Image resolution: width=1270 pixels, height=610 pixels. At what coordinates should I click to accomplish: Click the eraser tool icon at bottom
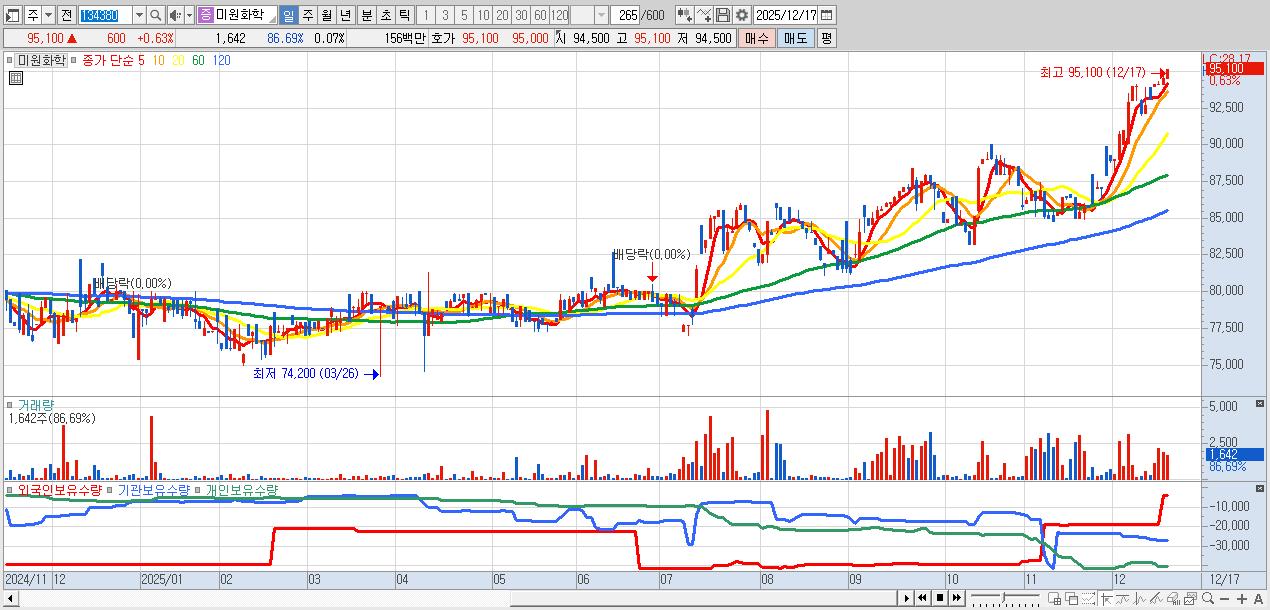[1173, 598]
